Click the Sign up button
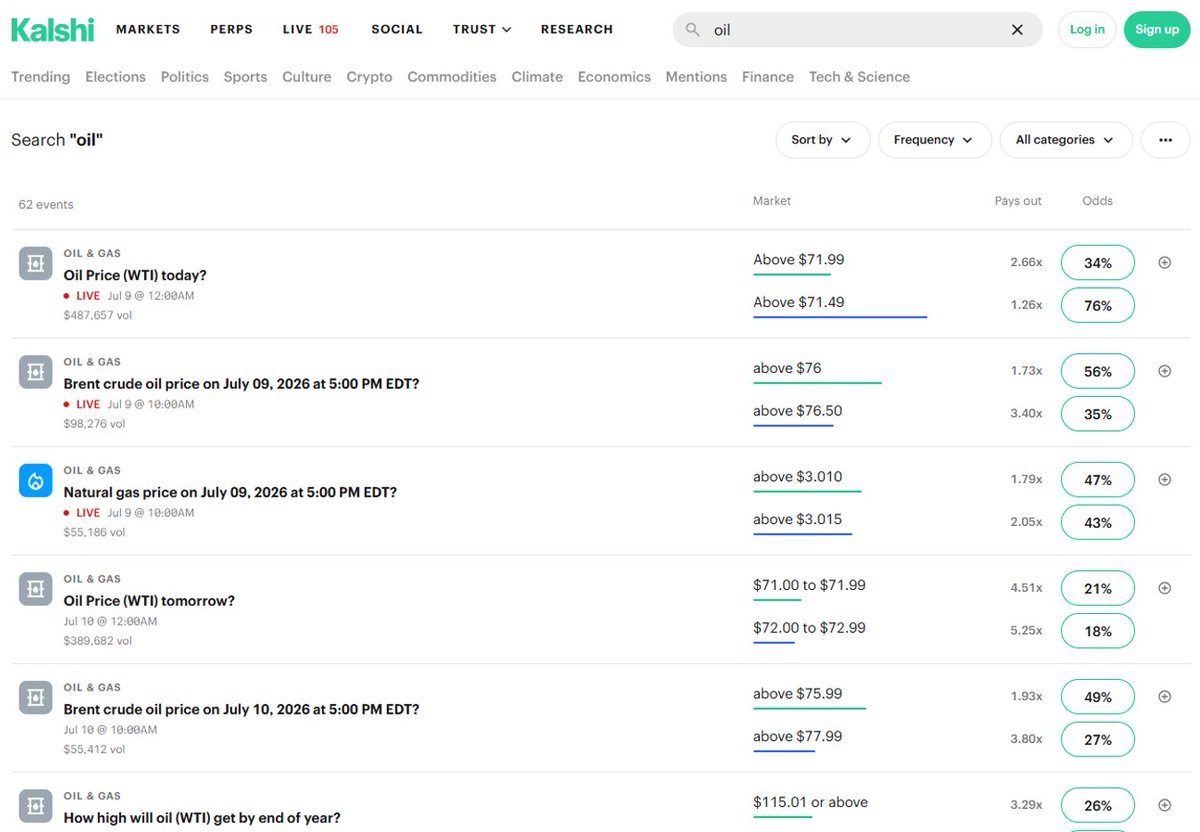The width and height of the screenshot is (1200, 832). coord(1157,30)
